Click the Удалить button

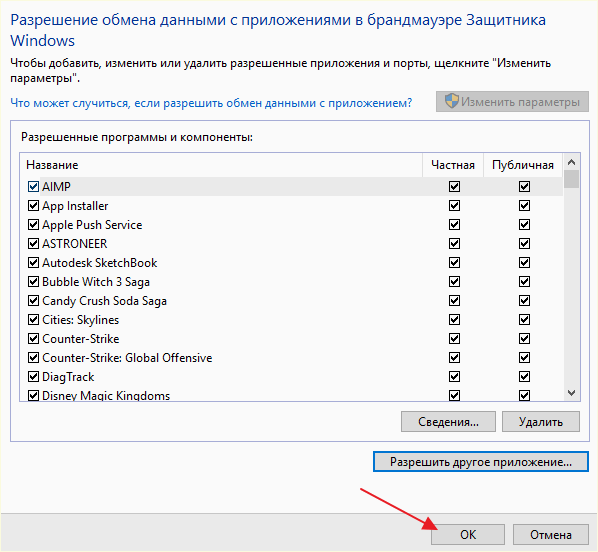pyautogui.click(x=540, y=422)
